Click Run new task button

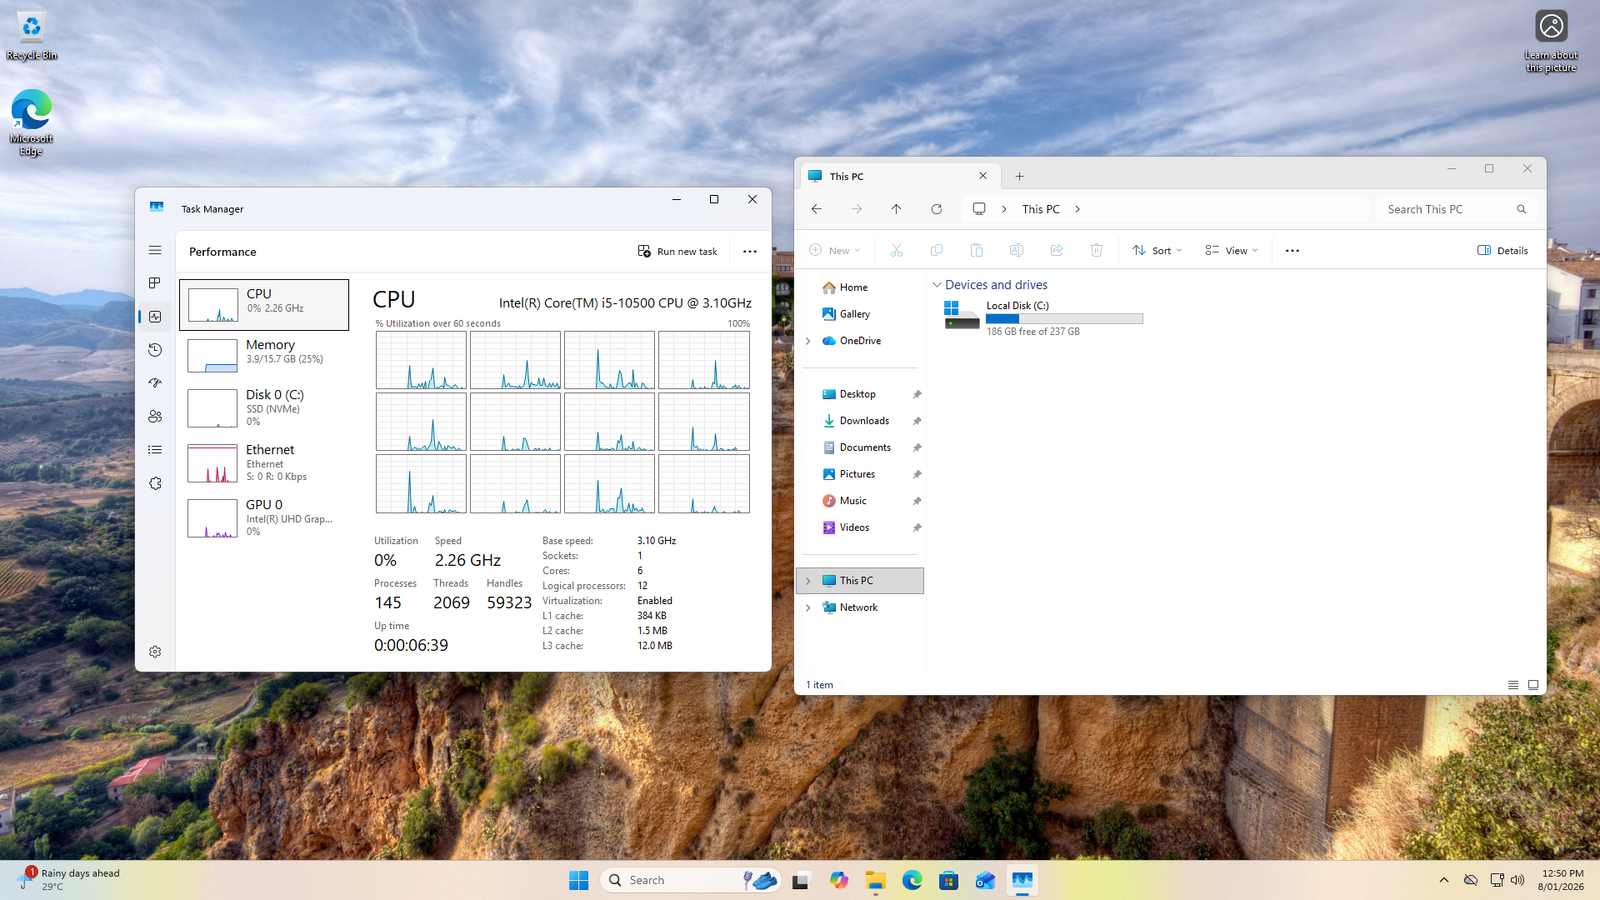click(x=678, y=252)
